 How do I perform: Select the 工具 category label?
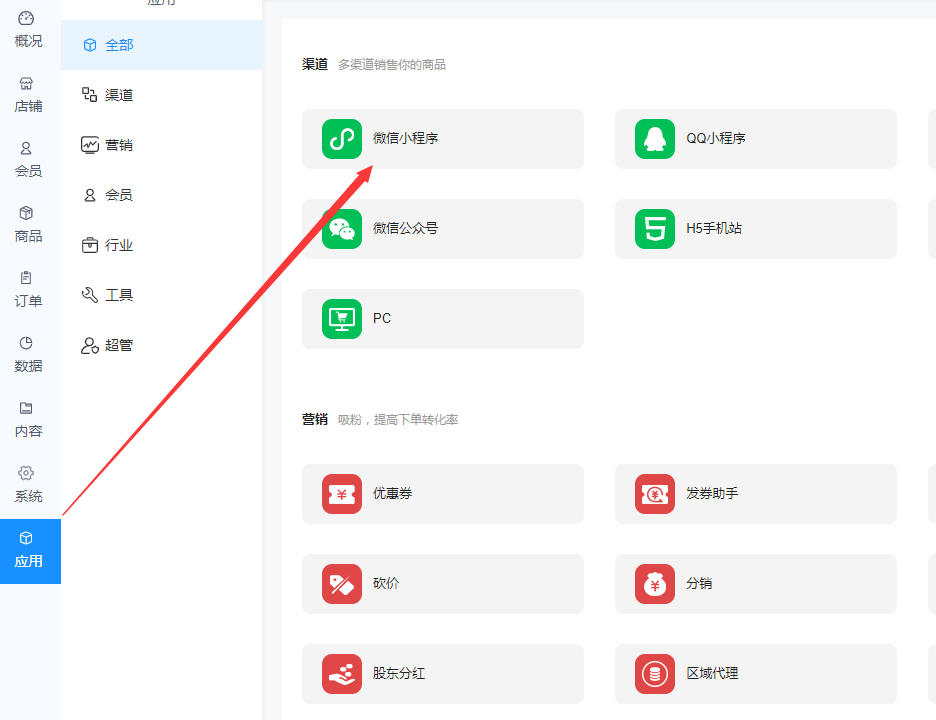(119, 295)
